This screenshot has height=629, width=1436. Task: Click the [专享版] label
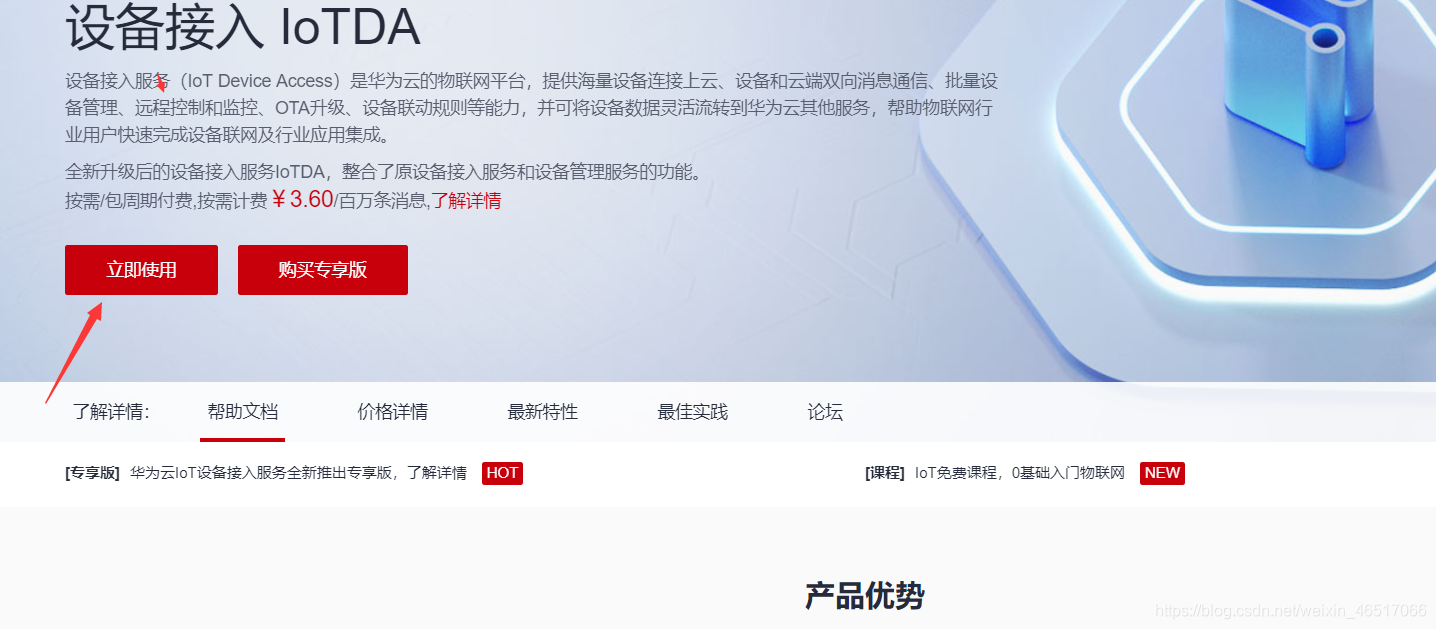(x=92, y=473)
